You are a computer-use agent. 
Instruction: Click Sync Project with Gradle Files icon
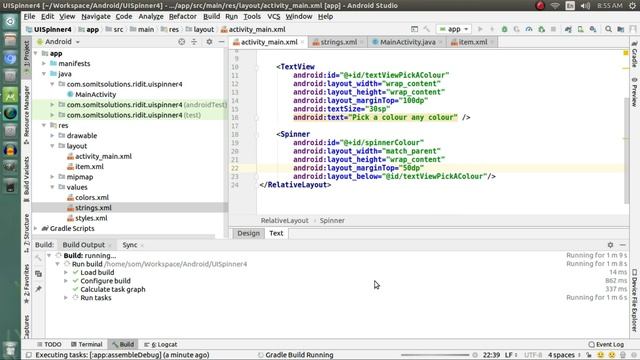568,29
